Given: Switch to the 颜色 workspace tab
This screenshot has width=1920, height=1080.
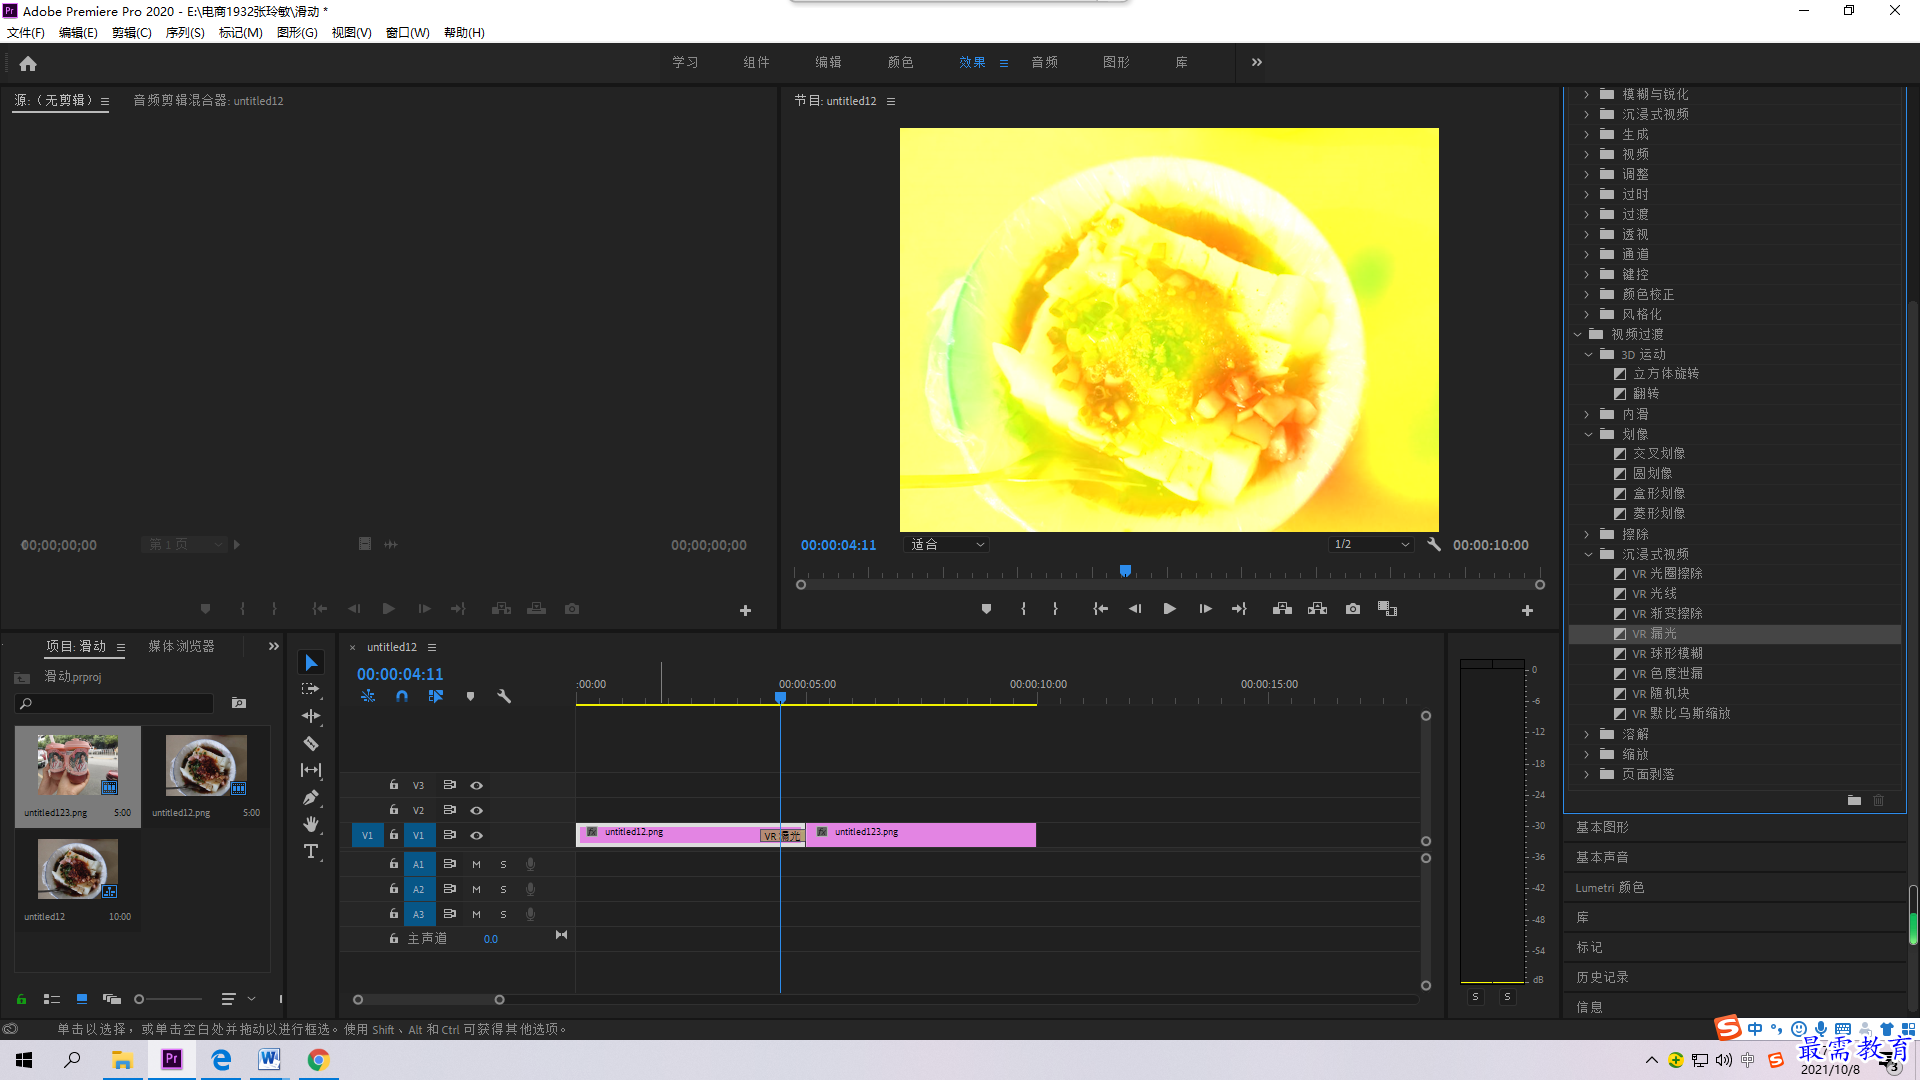Looking at the screenshot, I should click(900, 62).
